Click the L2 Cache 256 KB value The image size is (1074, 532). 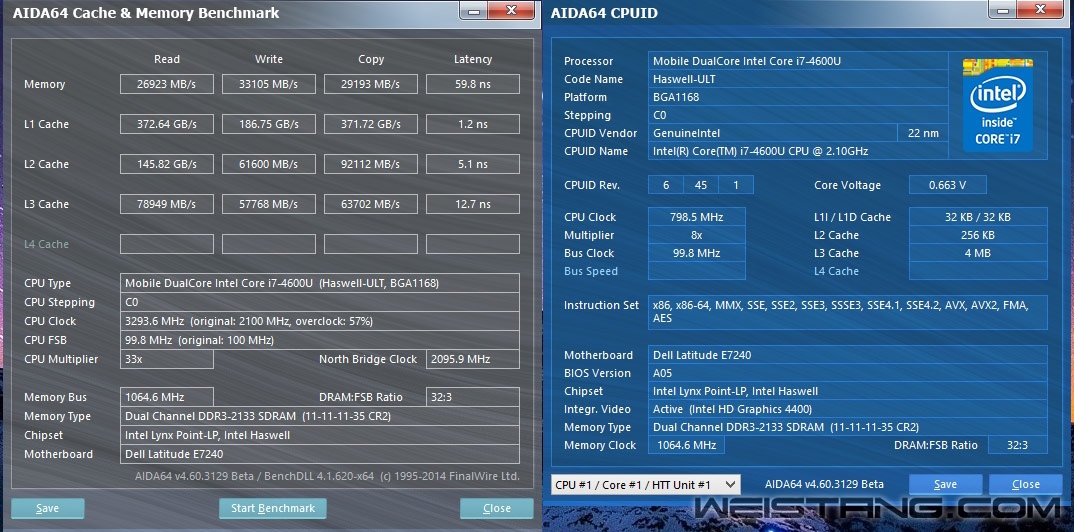point(977,235)
